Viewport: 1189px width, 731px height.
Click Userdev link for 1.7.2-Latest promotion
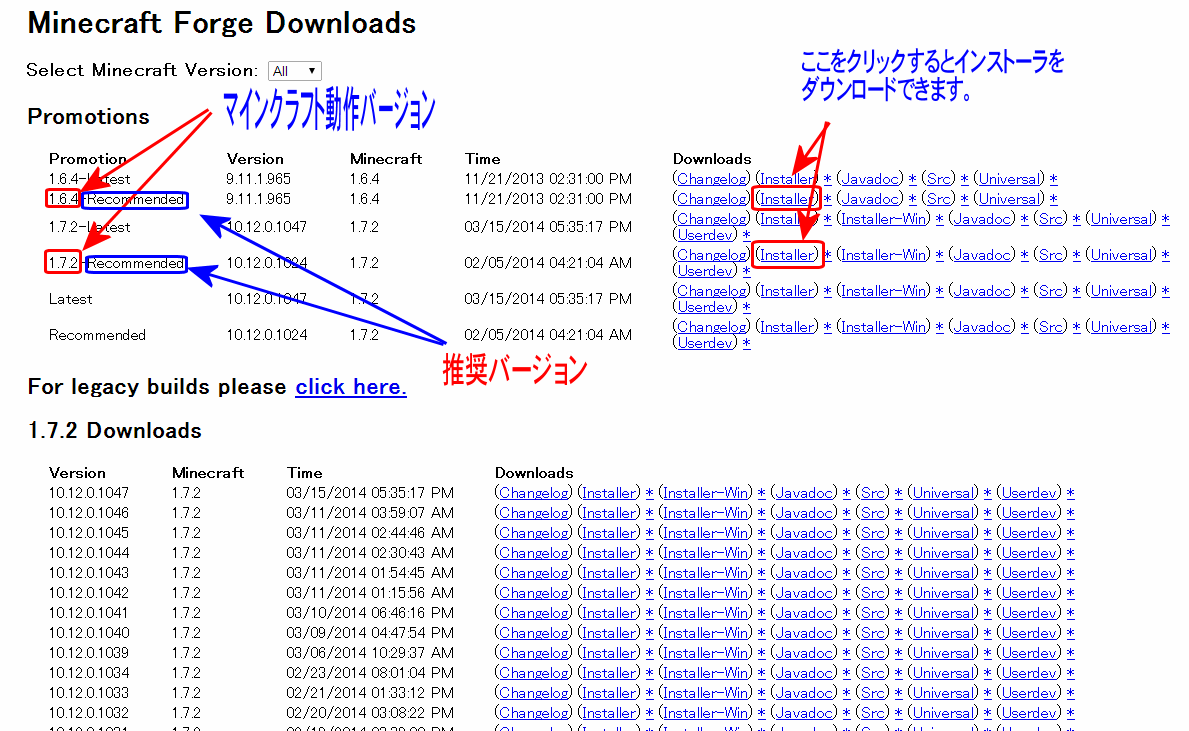point(705,236)
